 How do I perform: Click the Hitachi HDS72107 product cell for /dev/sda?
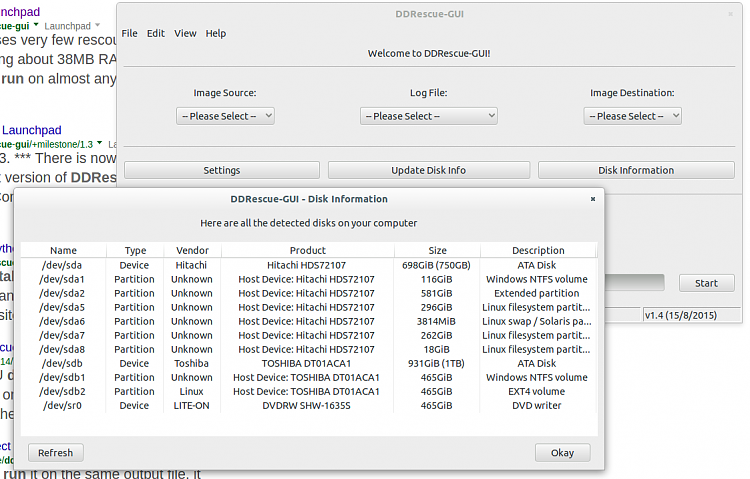click(306, 265)
